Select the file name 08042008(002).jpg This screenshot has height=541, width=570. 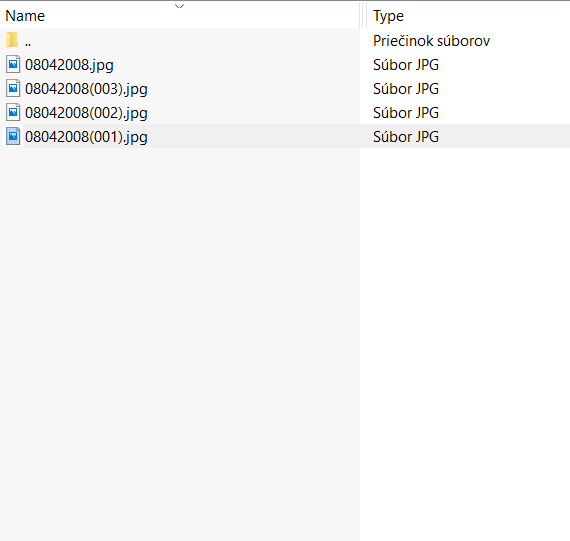(x=86, y=113)
